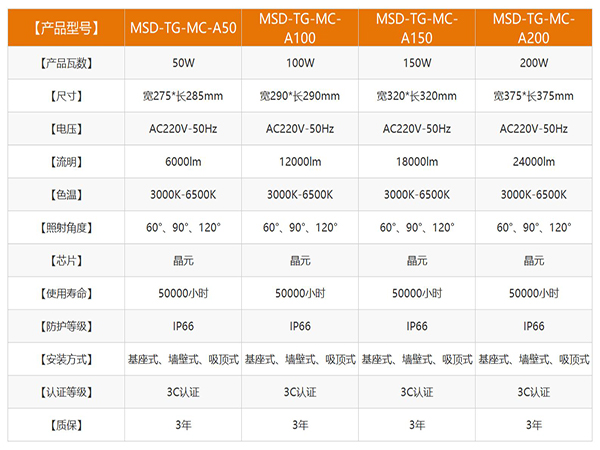Click IP66 in the A200 column
This screenshot has height=450, width=600.
(534, 326)
